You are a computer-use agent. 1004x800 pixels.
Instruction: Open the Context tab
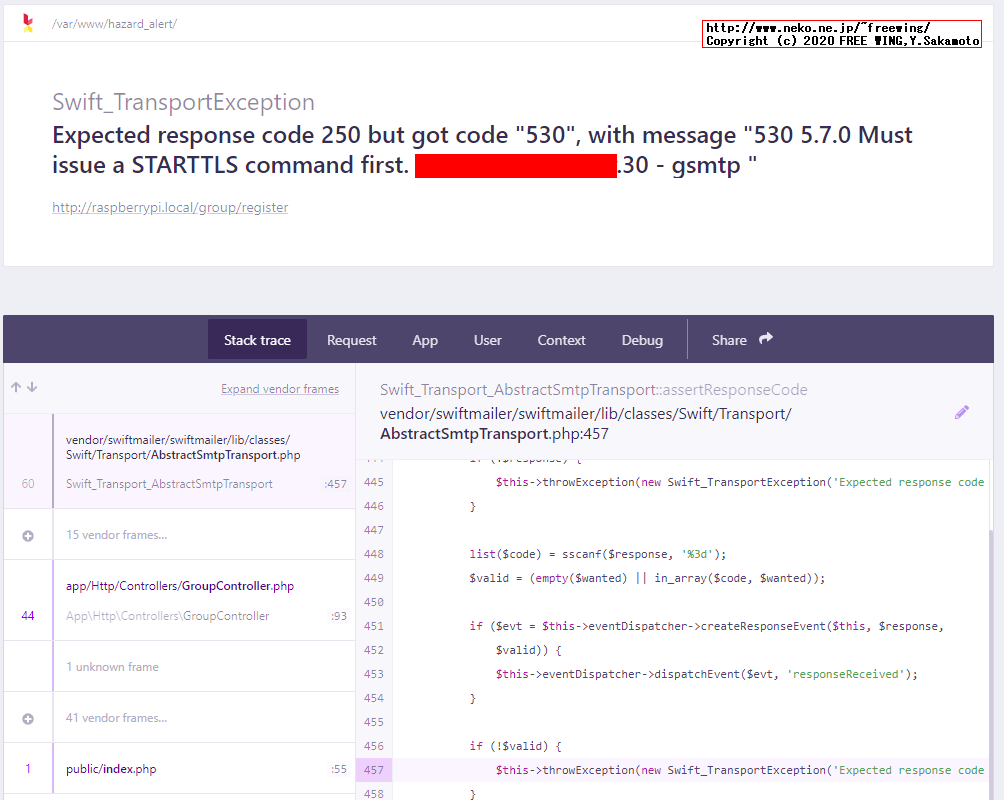click(561, 340)
